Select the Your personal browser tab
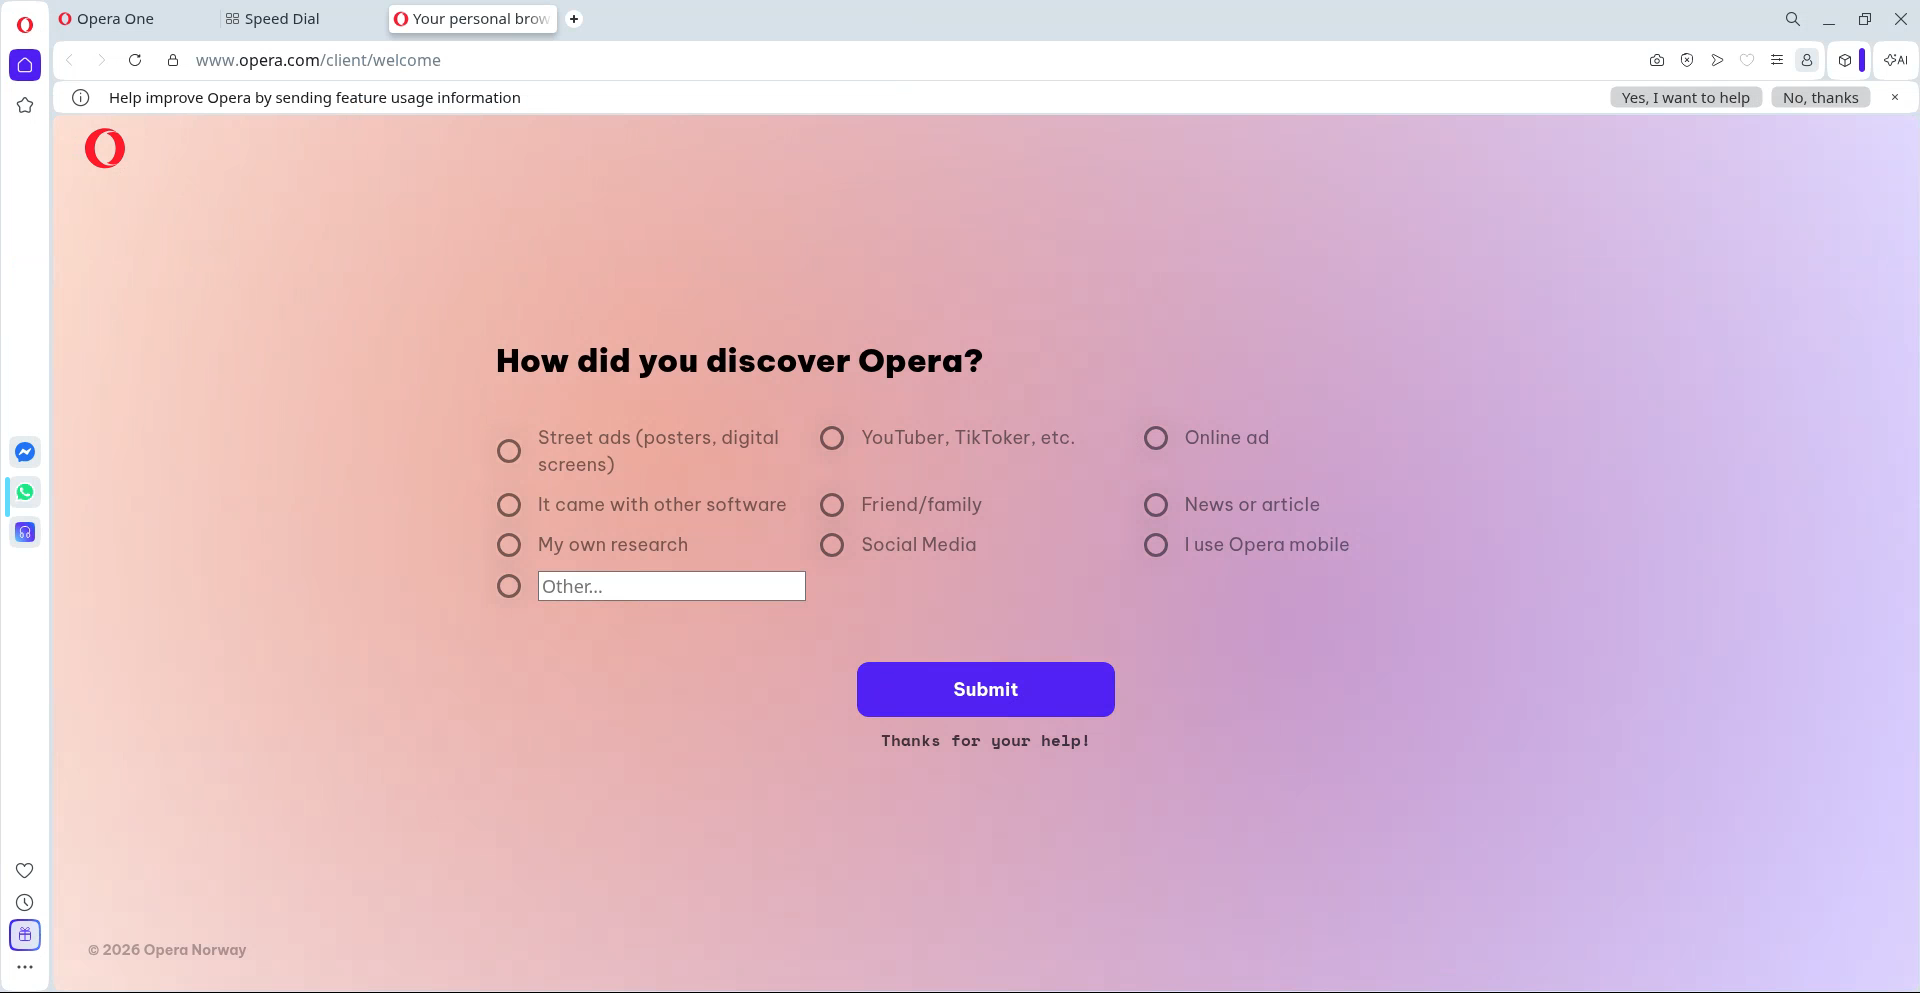 pos(473,19)
